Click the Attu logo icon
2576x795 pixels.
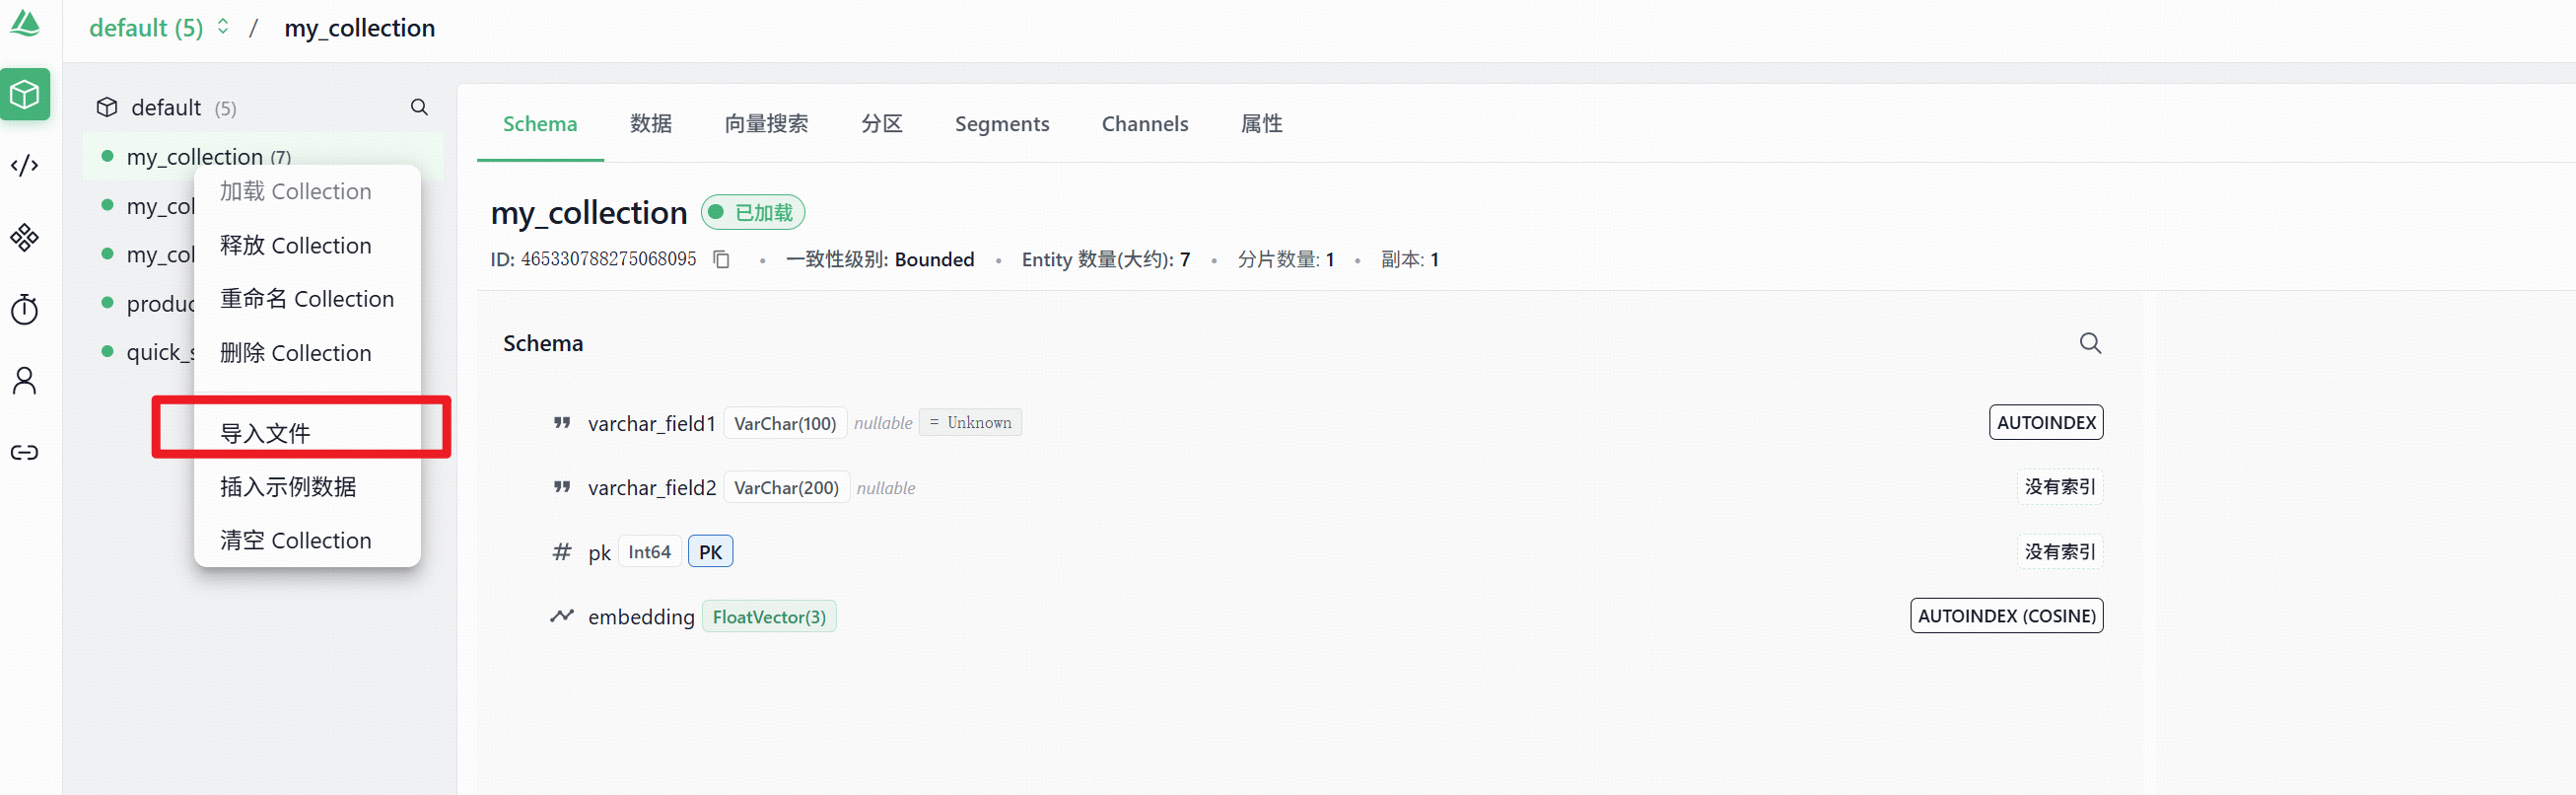[25, 24]
